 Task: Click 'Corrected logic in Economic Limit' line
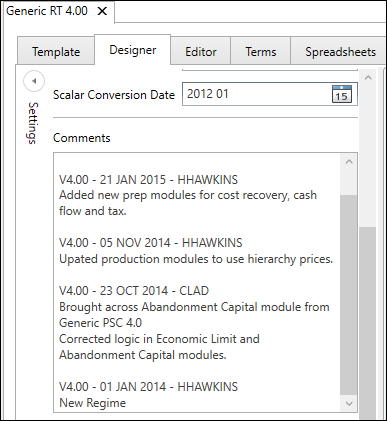[x=159, y=339]
